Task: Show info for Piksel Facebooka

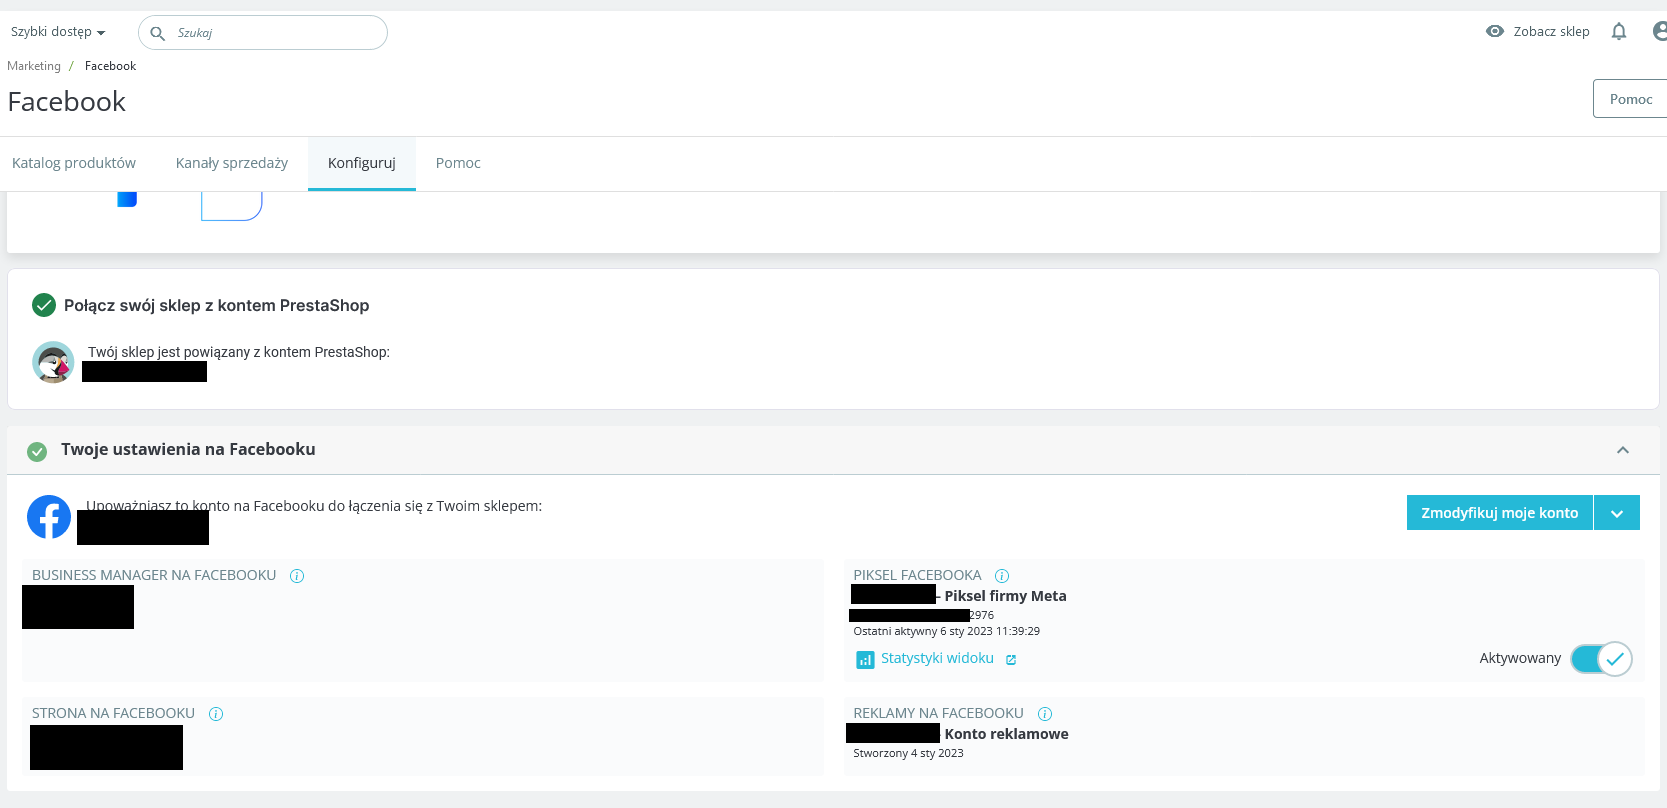Action: (1002, 576)
